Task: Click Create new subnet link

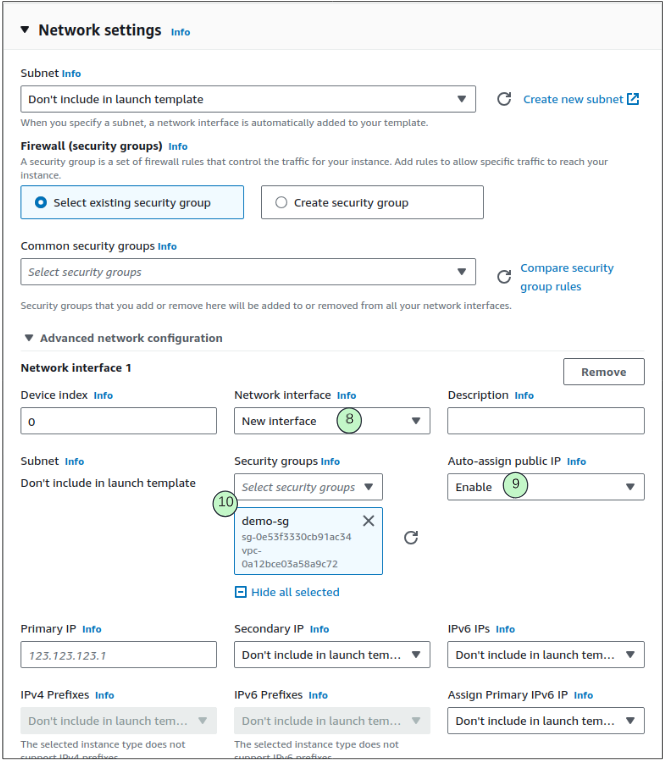Action: (573, 99)
